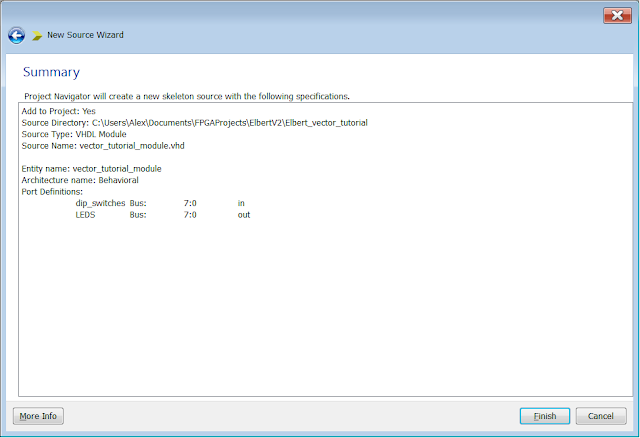The image size is (640, 438).
Task: Click the LEDS port name
Action: click(x=85, y=215)
